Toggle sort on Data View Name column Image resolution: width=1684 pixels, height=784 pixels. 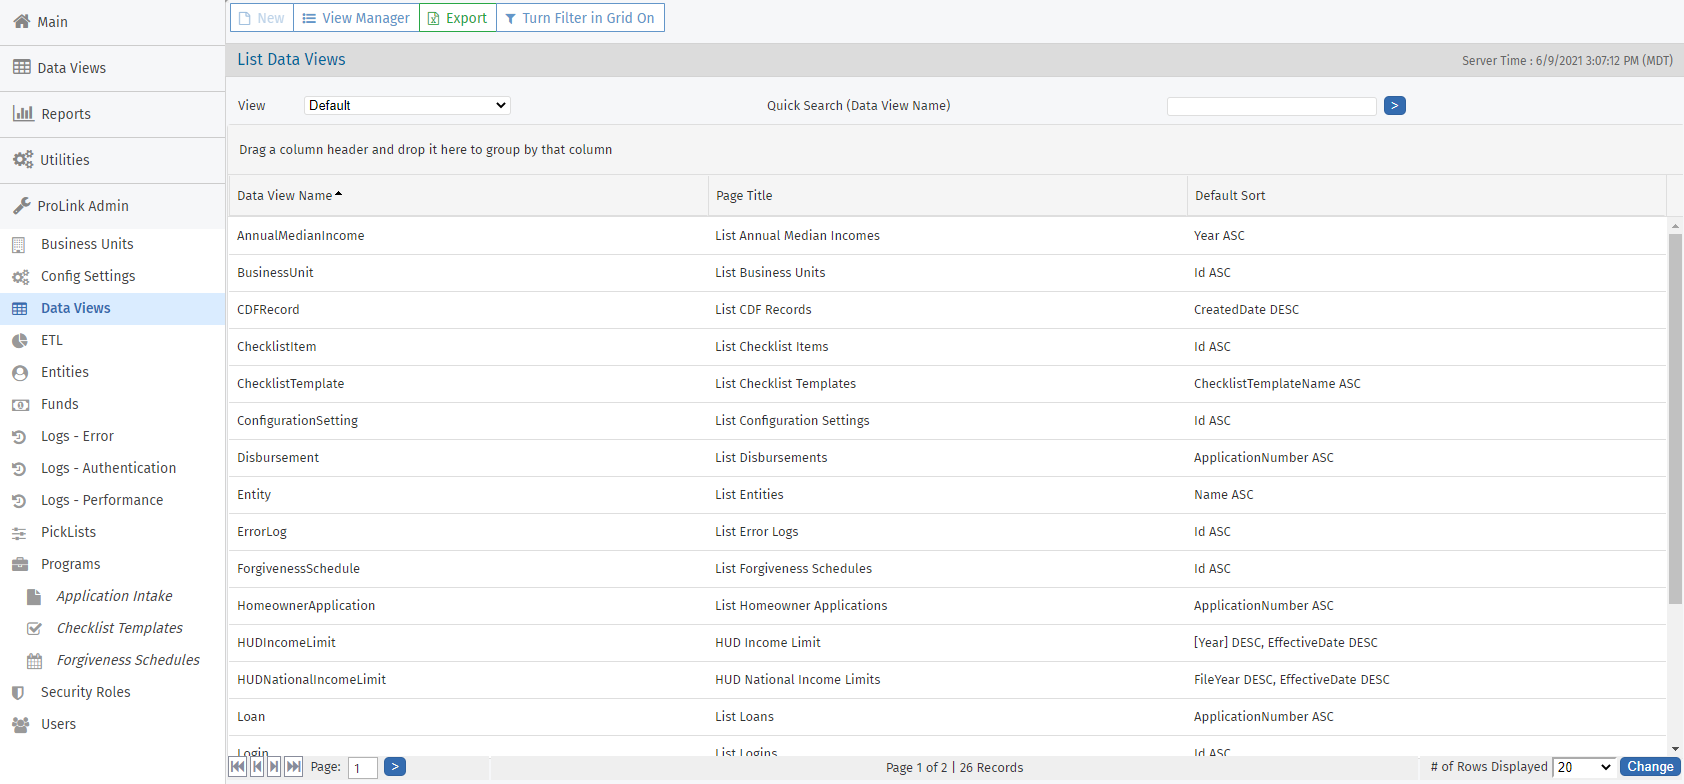tap(285, 196)
